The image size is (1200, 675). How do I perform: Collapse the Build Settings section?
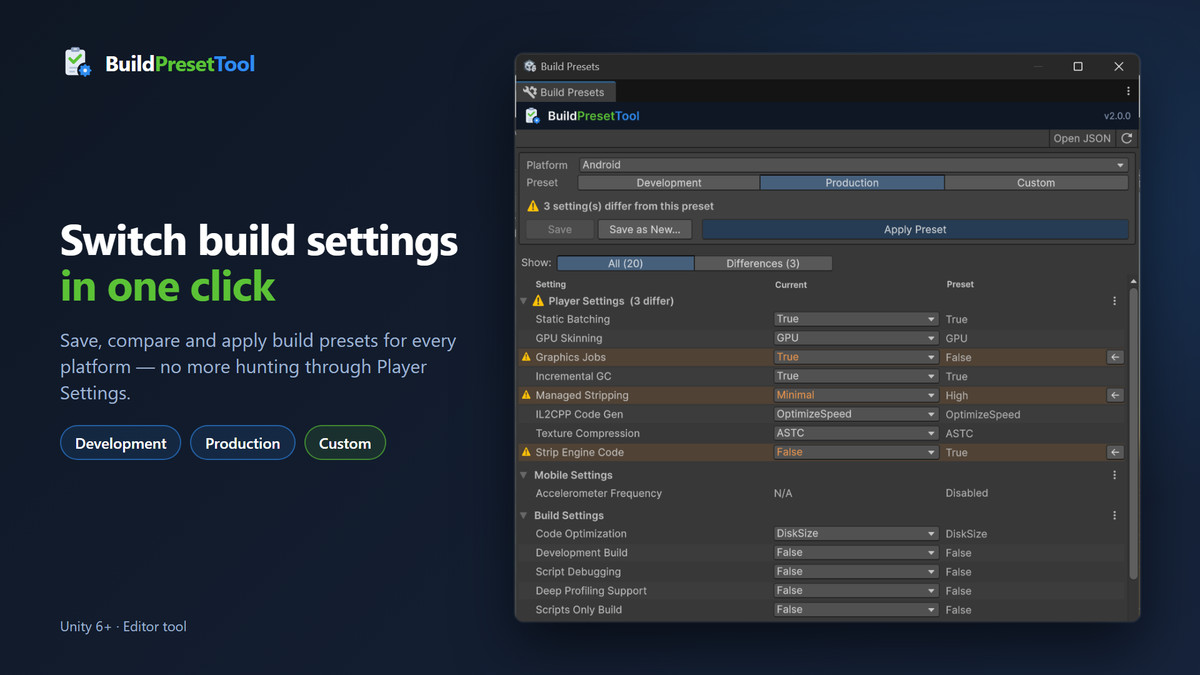coord(524,516)
